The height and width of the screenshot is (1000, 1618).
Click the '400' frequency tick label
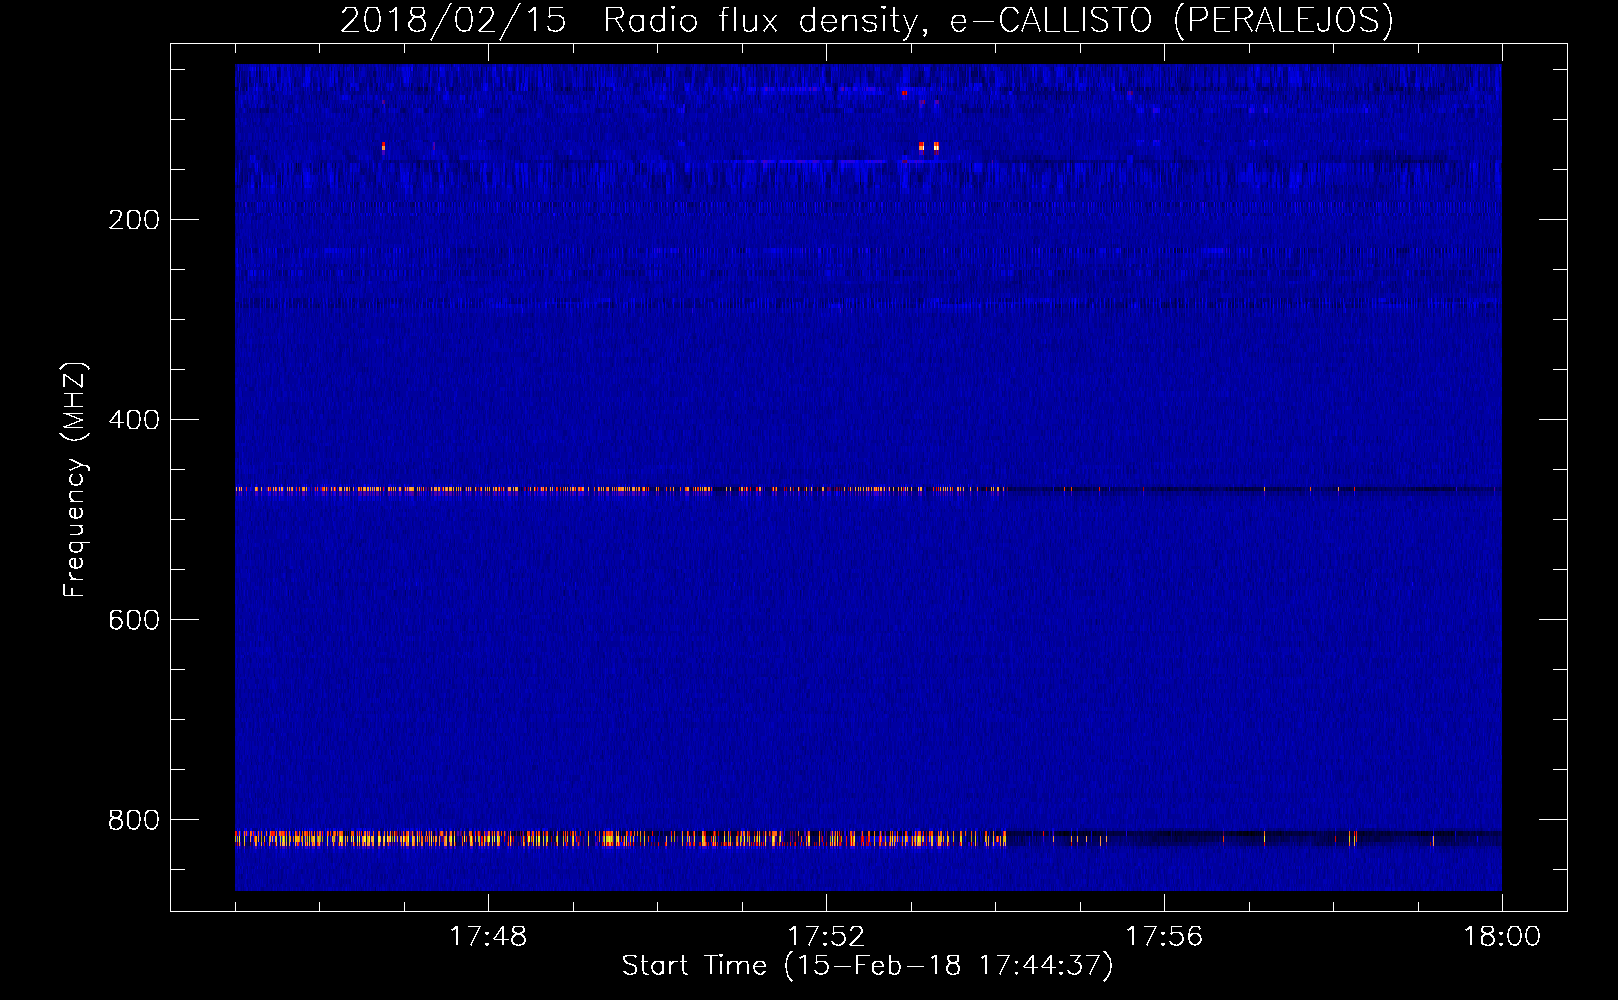click(134, 420)
